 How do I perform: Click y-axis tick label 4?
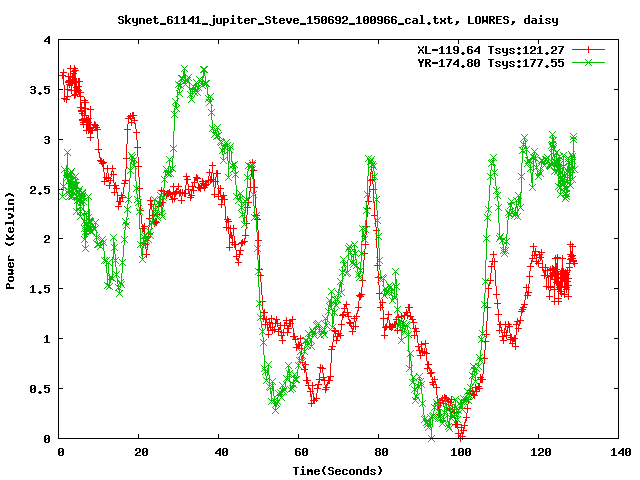47,40
